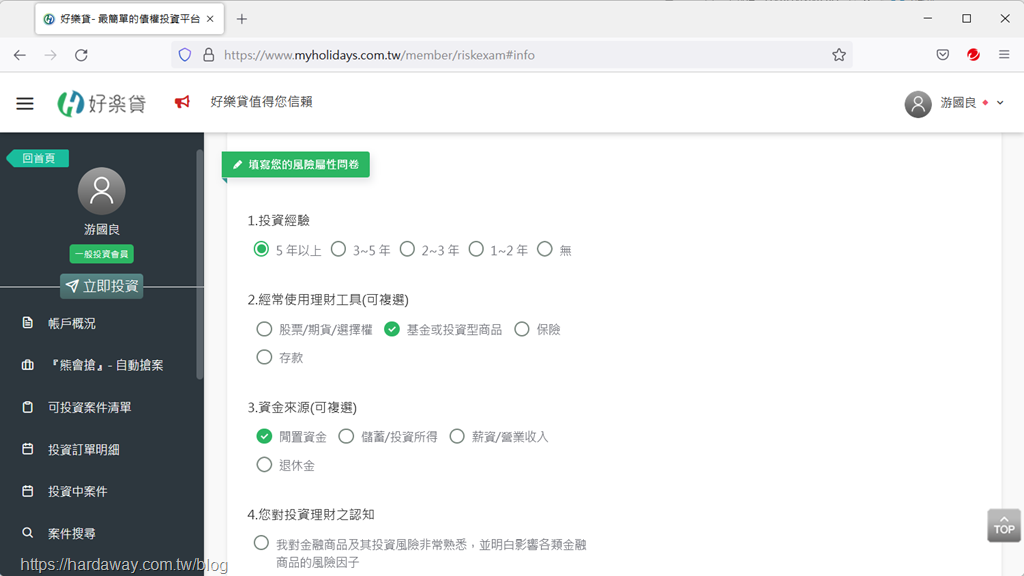Click 帳戶概況 document icon
1024x576 pixels.
pos(27,323)
